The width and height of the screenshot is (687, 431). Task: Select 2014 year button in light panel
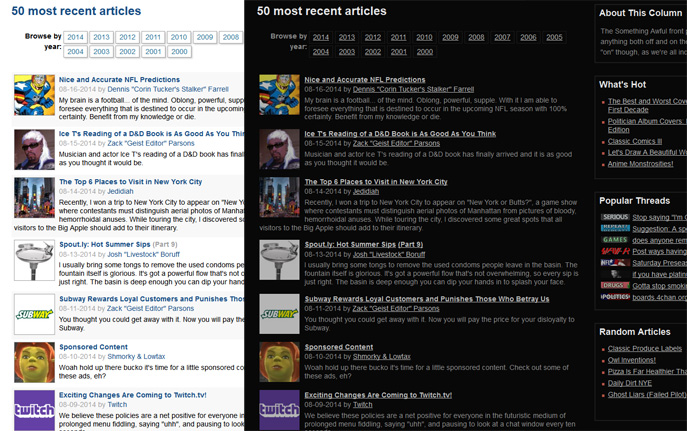[76, 37]
